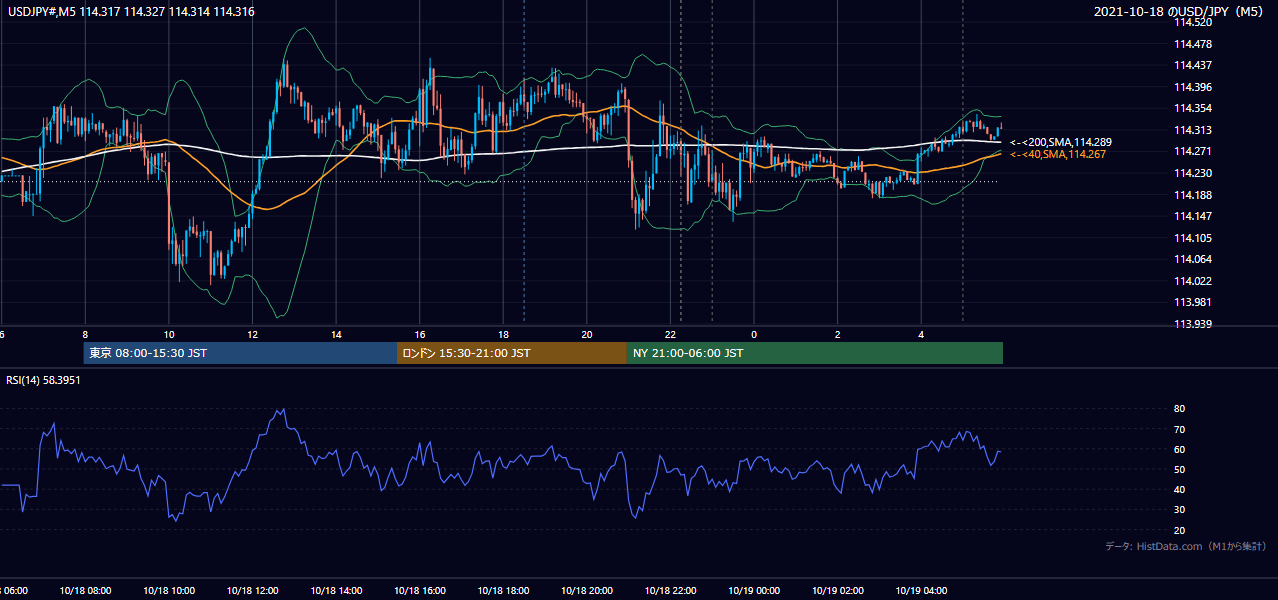Click price level 113.939 on the price axis

pos(1194,324)
